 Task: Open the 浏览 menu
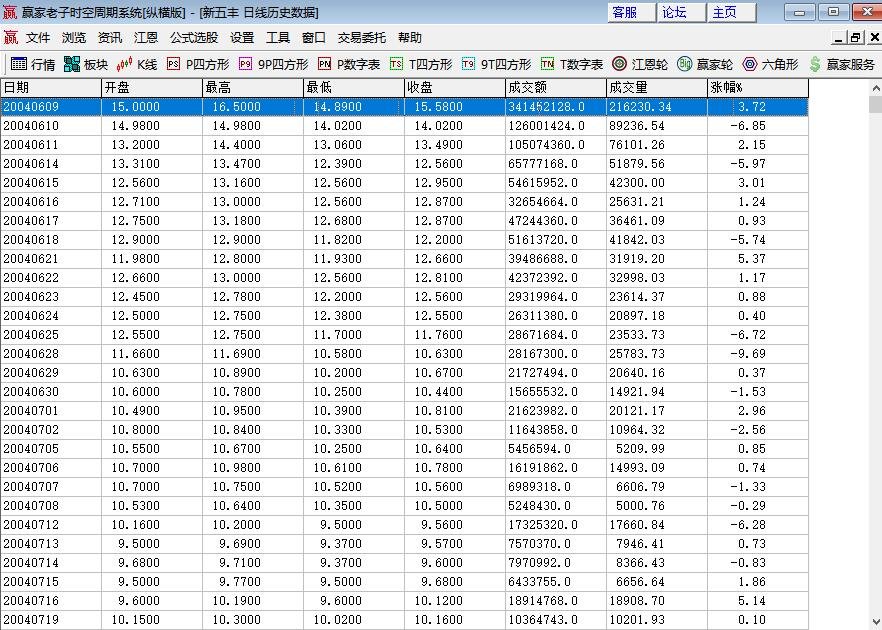pos(74,38)
